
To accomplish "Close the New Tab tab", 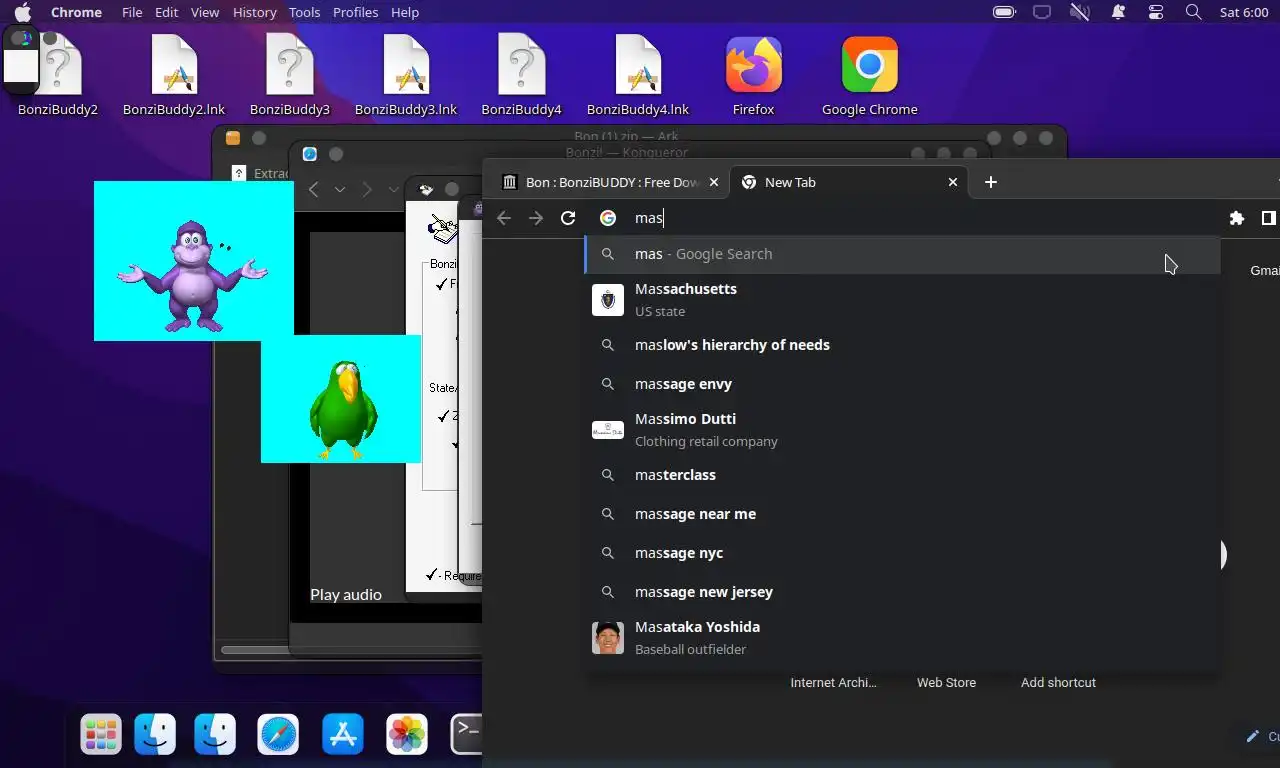I will [953, 182].
